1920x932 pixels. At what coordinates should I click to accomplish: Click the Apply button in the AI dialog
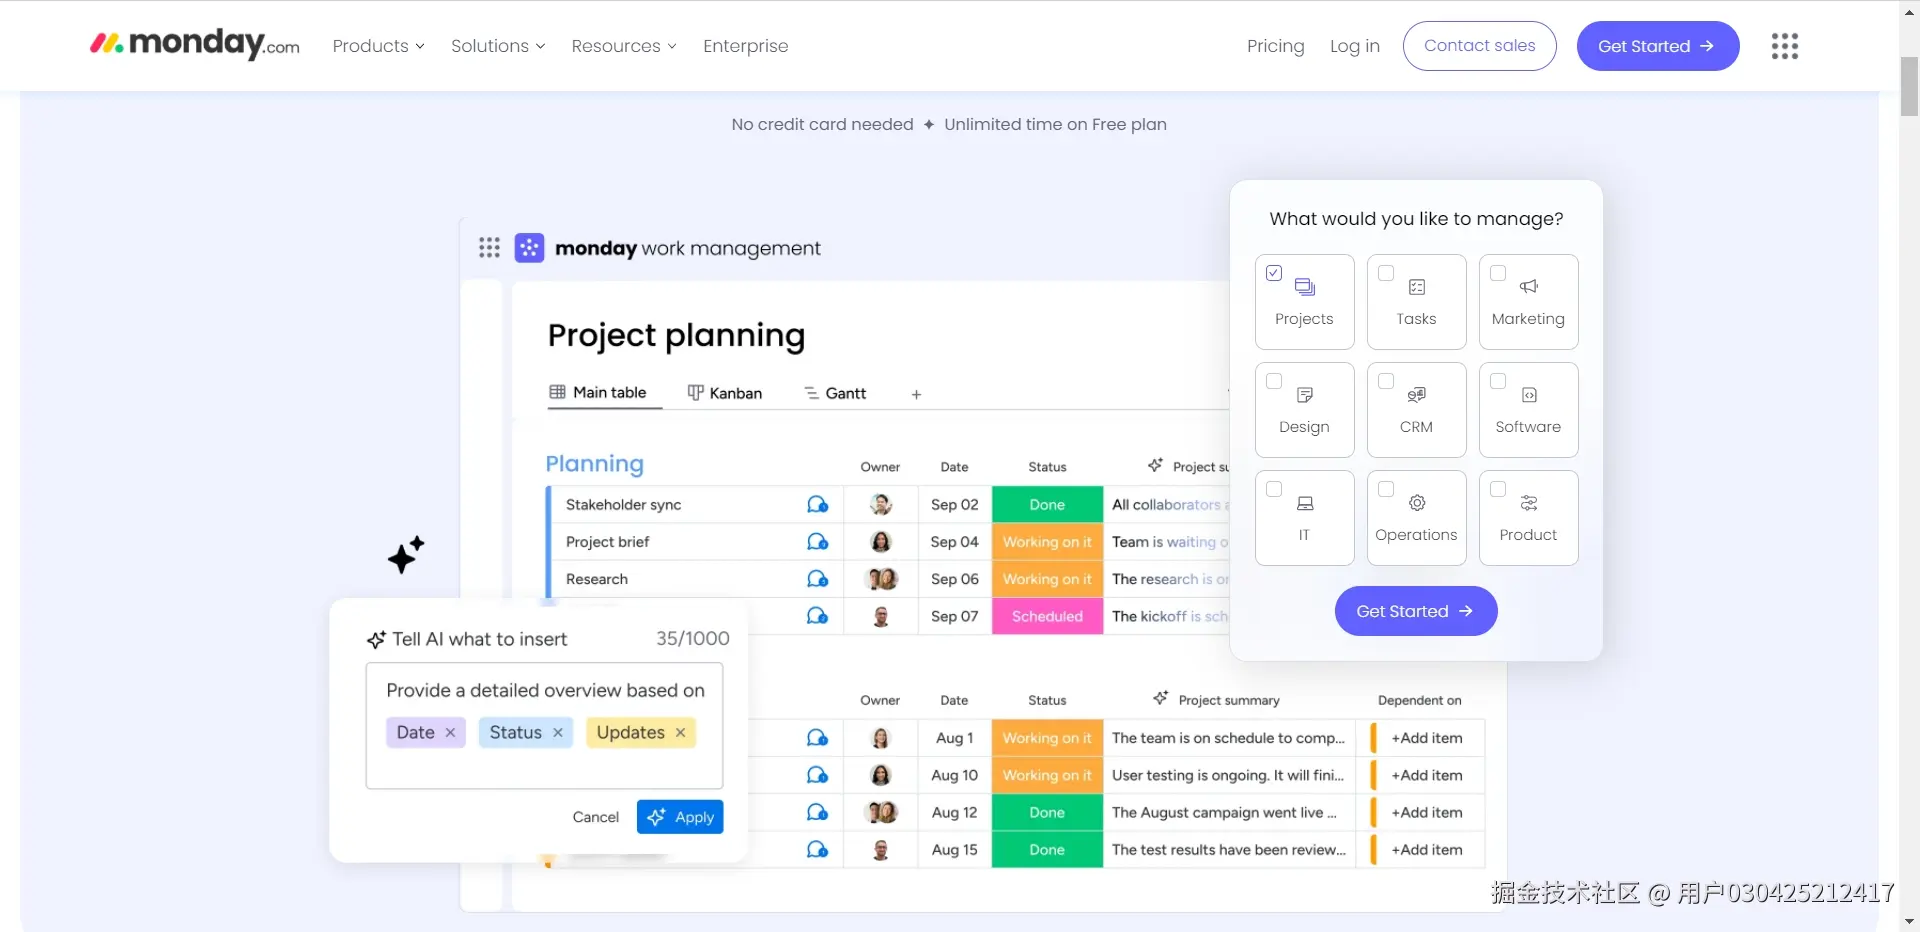click(680, 817)
